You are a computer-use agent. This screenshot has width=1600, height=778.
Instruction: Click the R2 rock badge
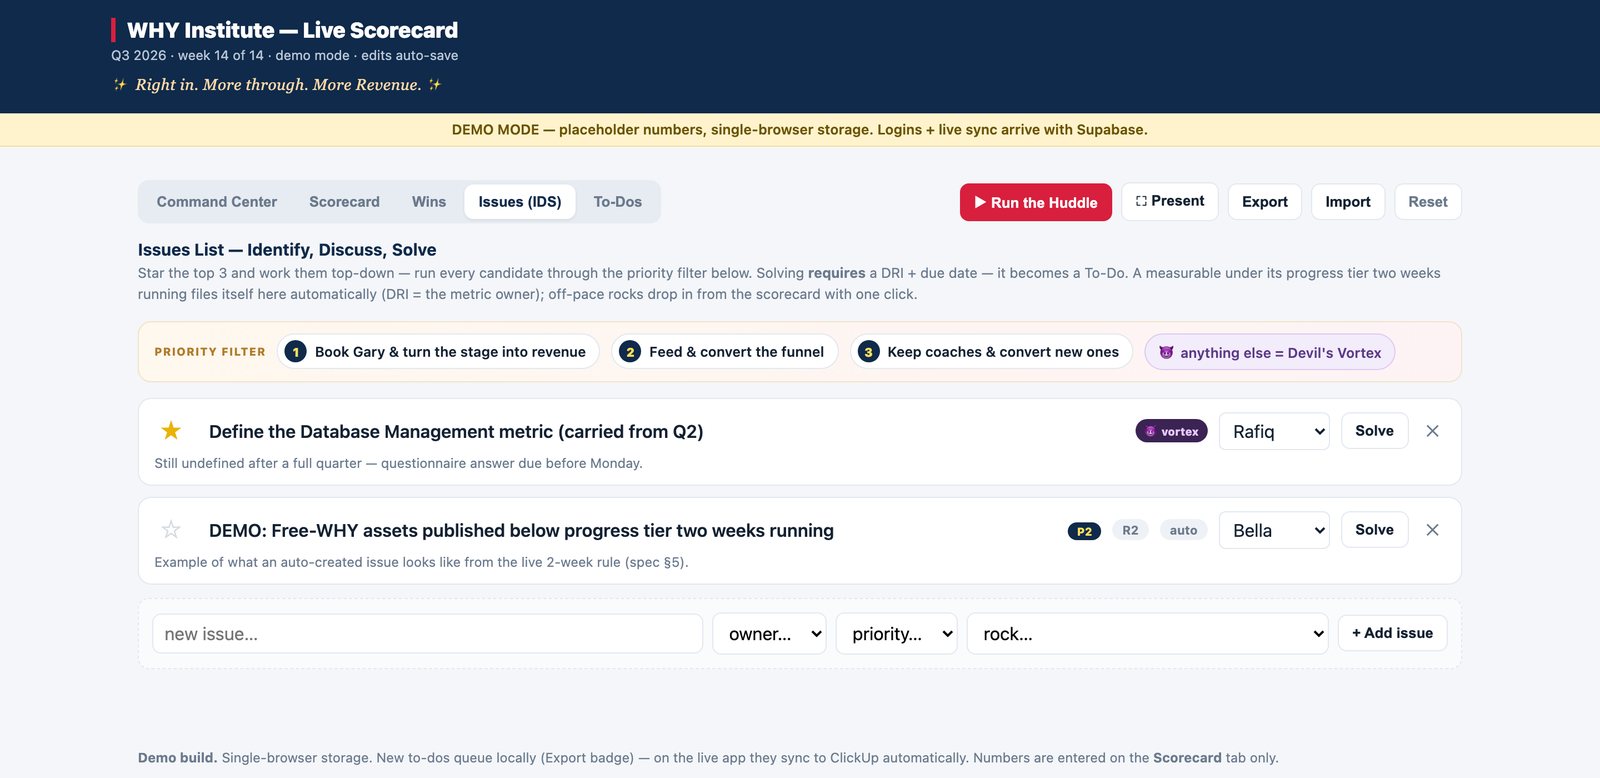click(x=1130, y=530)
